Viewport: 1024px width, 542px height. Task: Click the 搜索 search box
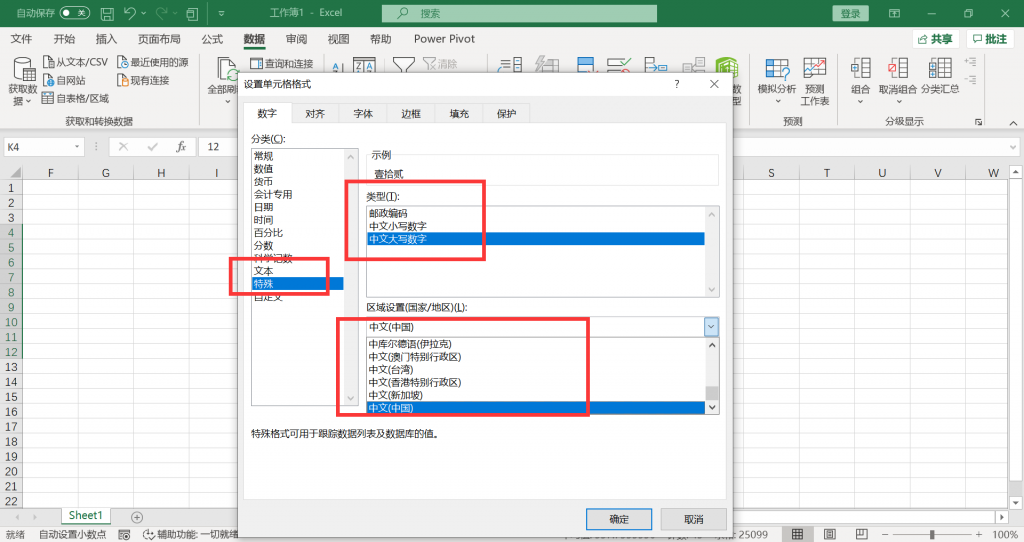(x=519, y=13)
